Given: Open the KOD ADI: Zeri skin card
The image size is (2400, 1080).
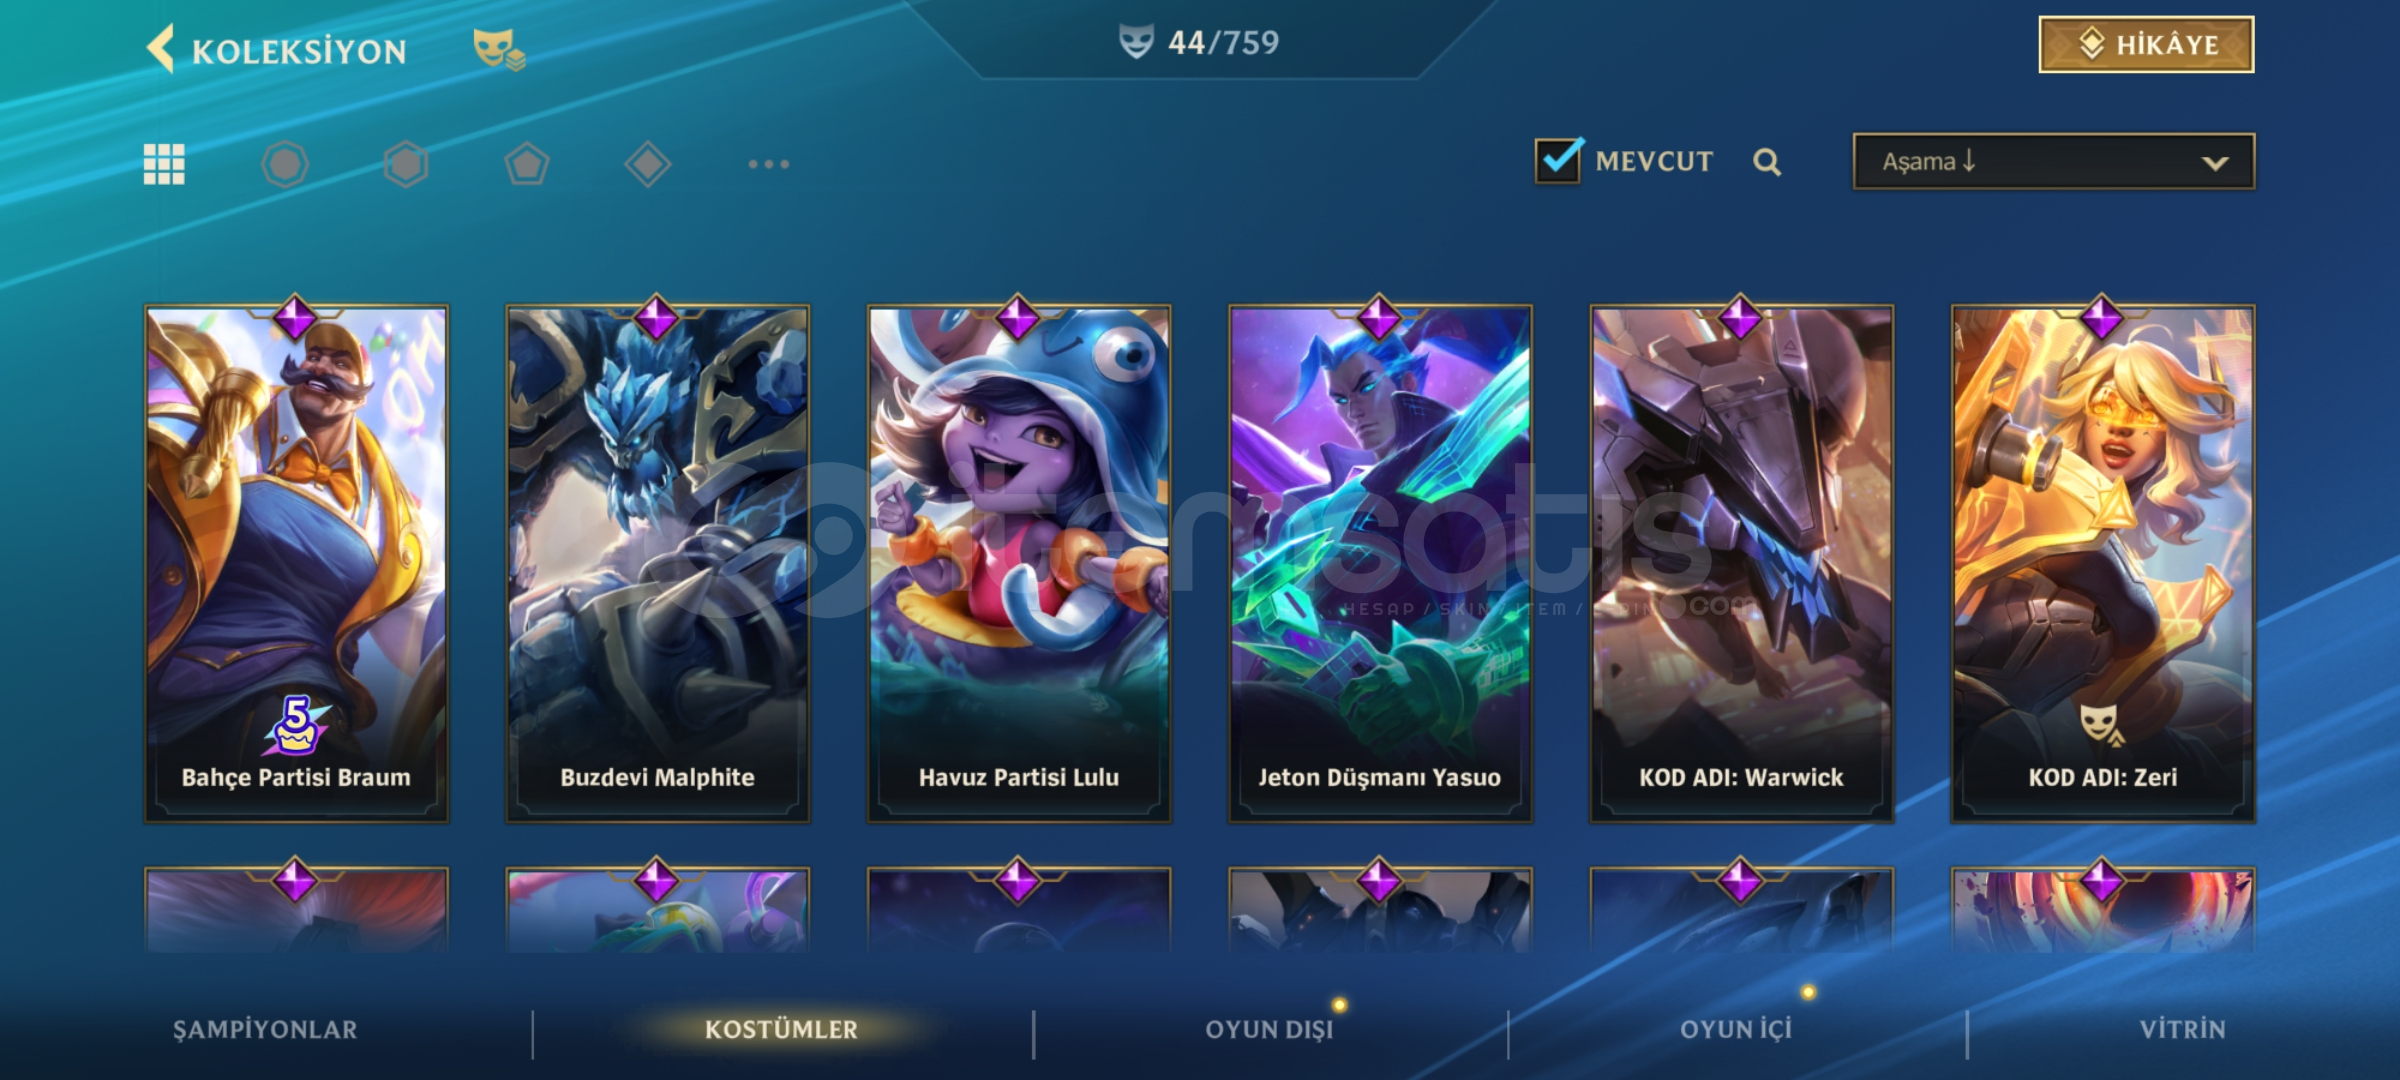Looking at the screenshot, I should pyautogui.click(x=2103, y=563).
